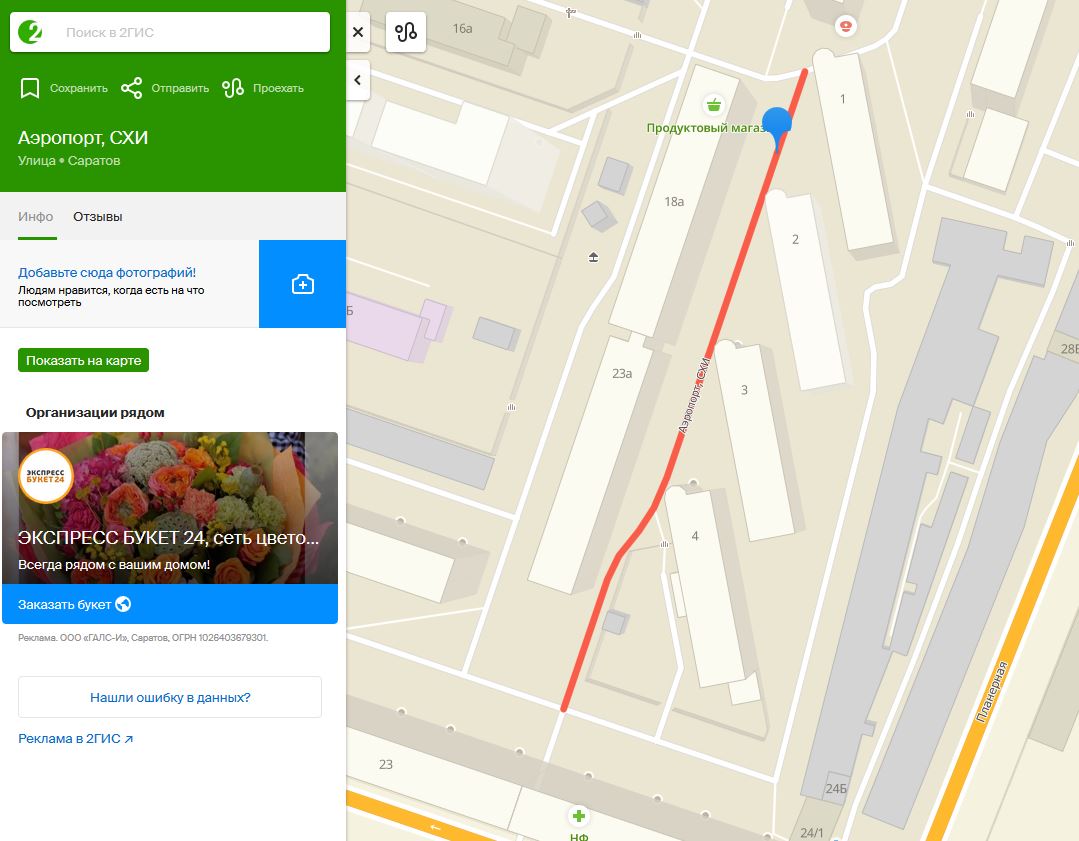This screenshot has width=1079, height=841.
Task: Click the Поиск в 2ГИС search field
Action: click(170, 32)
